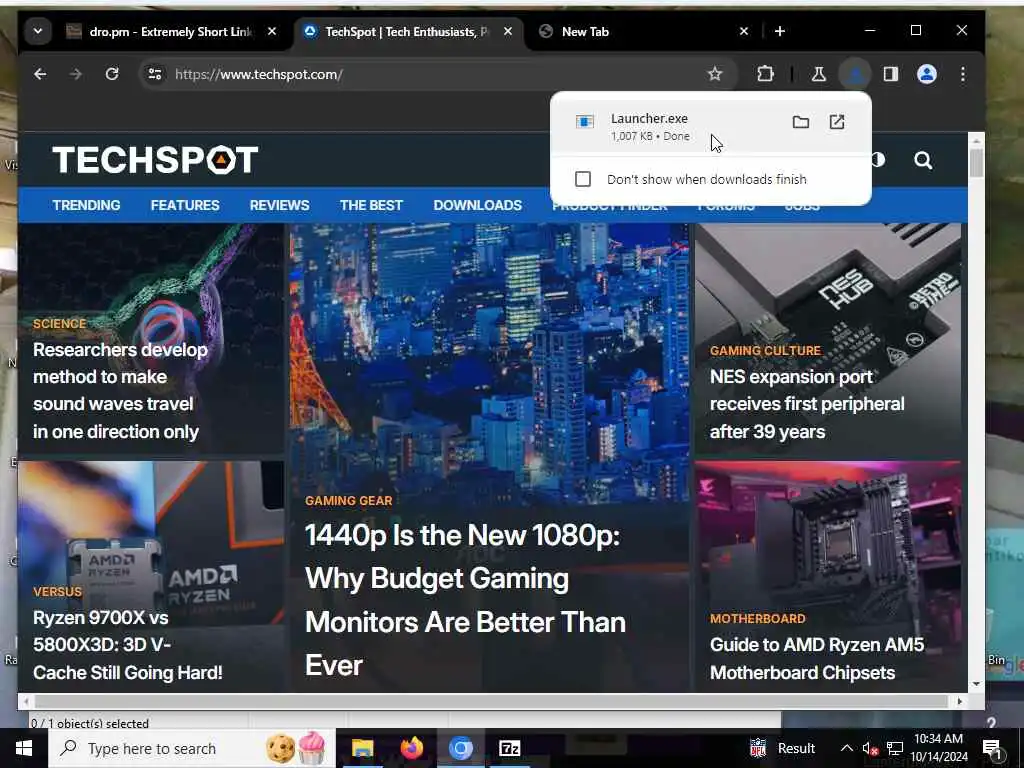This screenshot has width=1024, height=768.
Task: Open the 1440p budget gaming monitors article
Action: point(465,600)
